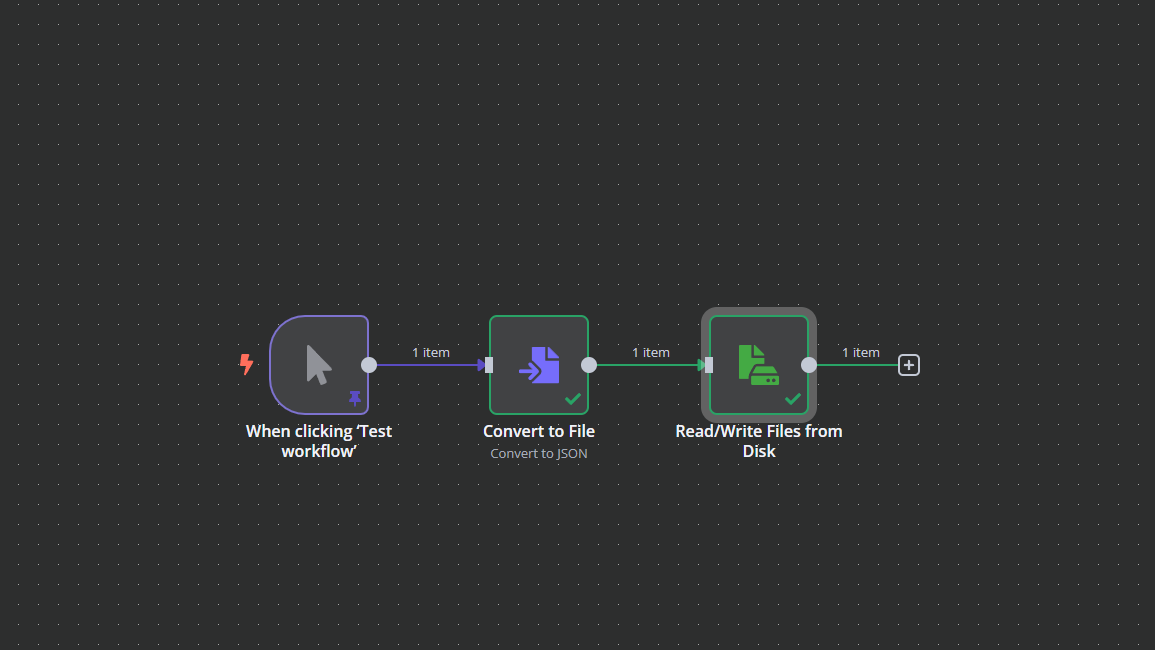Click the "Convert to JSON" subtitle text

538,453
